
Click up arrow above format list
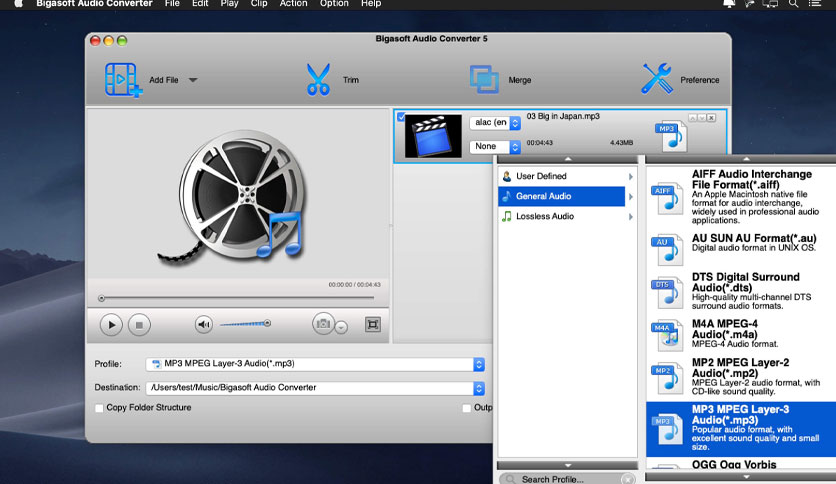[746, 159]
